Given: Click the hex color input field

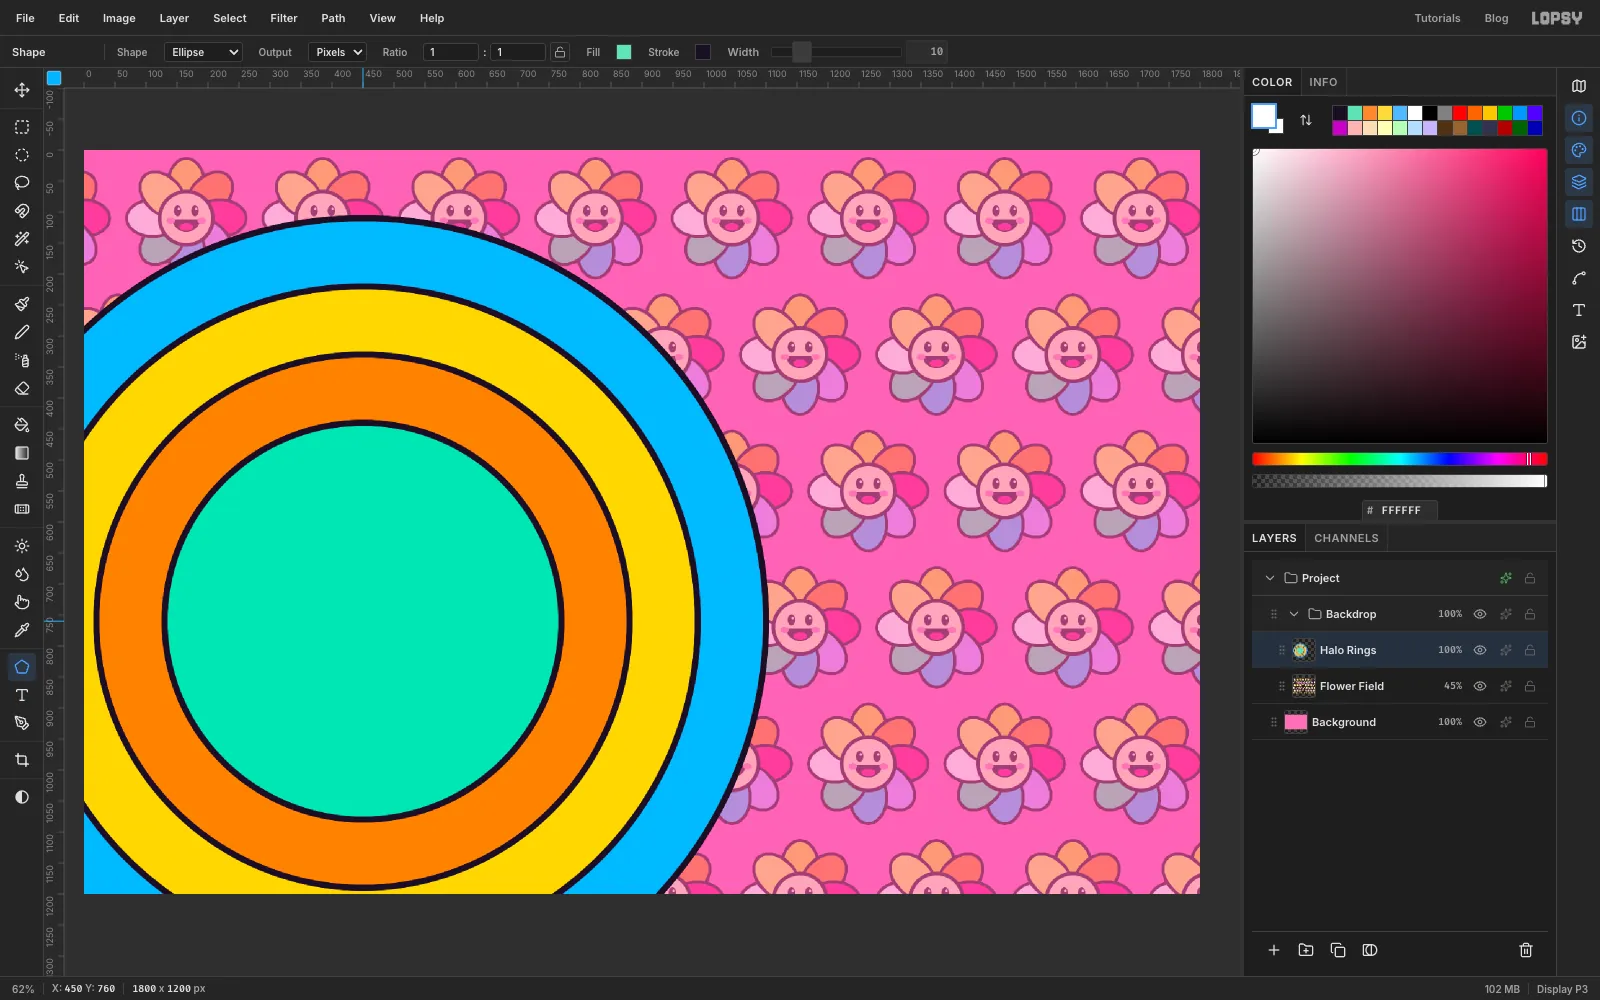Looking at the screenshot, I should point(1400,510).
